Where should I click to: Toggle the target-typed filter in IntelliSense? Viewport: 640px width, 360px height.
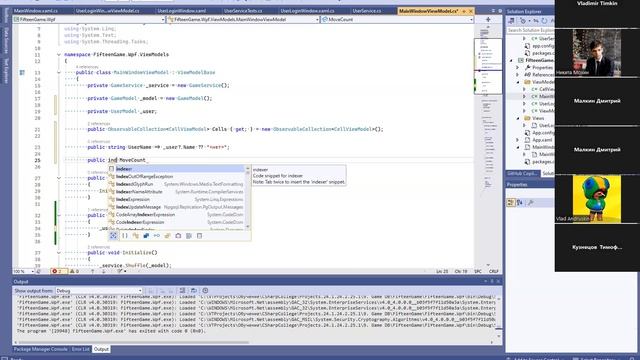(113, 236)
